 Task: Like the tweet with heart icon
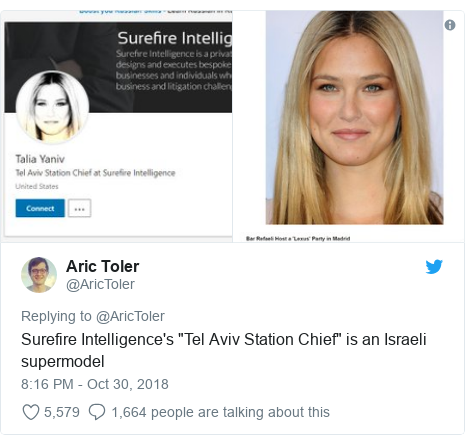(x=31, y=412)
